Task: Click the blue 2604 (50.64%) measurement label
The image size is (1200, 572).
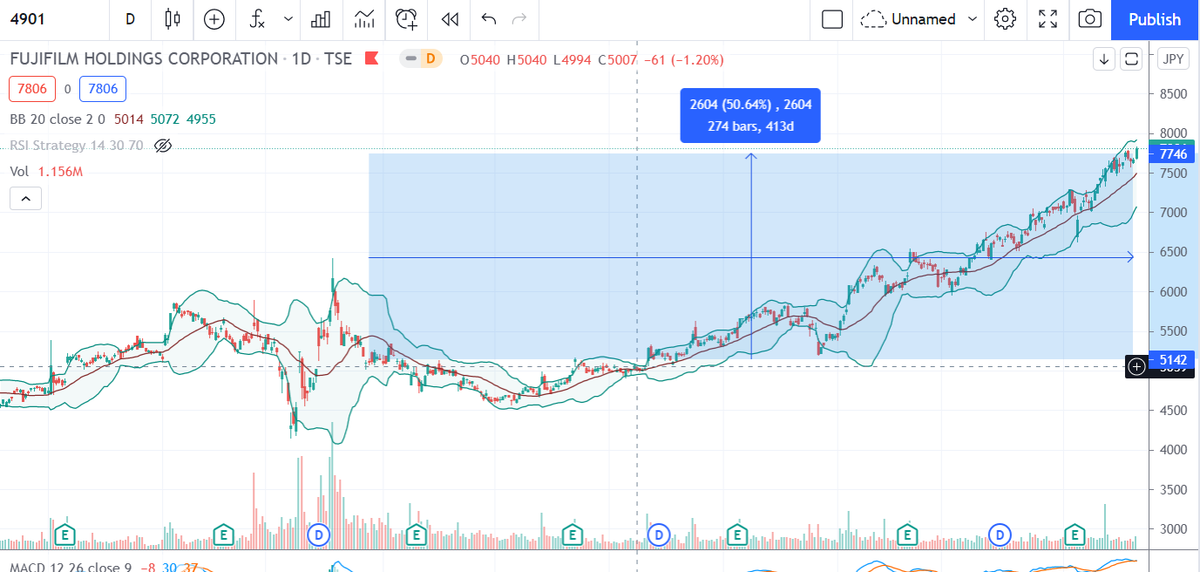Action: [x=750, y=116]
